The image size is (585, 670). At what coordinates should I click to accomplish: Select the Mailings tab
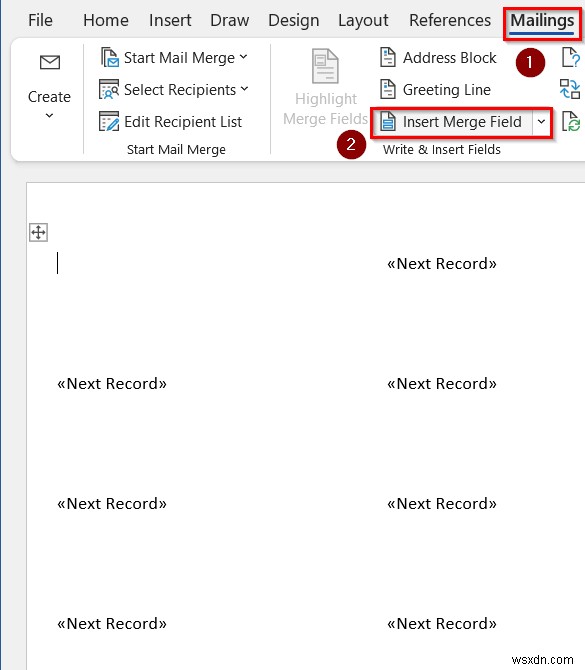point(542,21)
